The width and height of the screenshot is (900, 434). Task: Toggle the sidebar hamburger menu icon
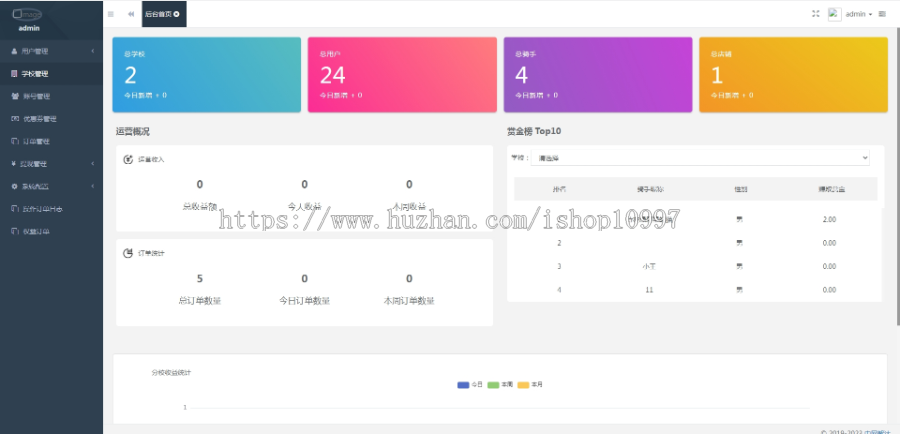click(x=111, y=14)
